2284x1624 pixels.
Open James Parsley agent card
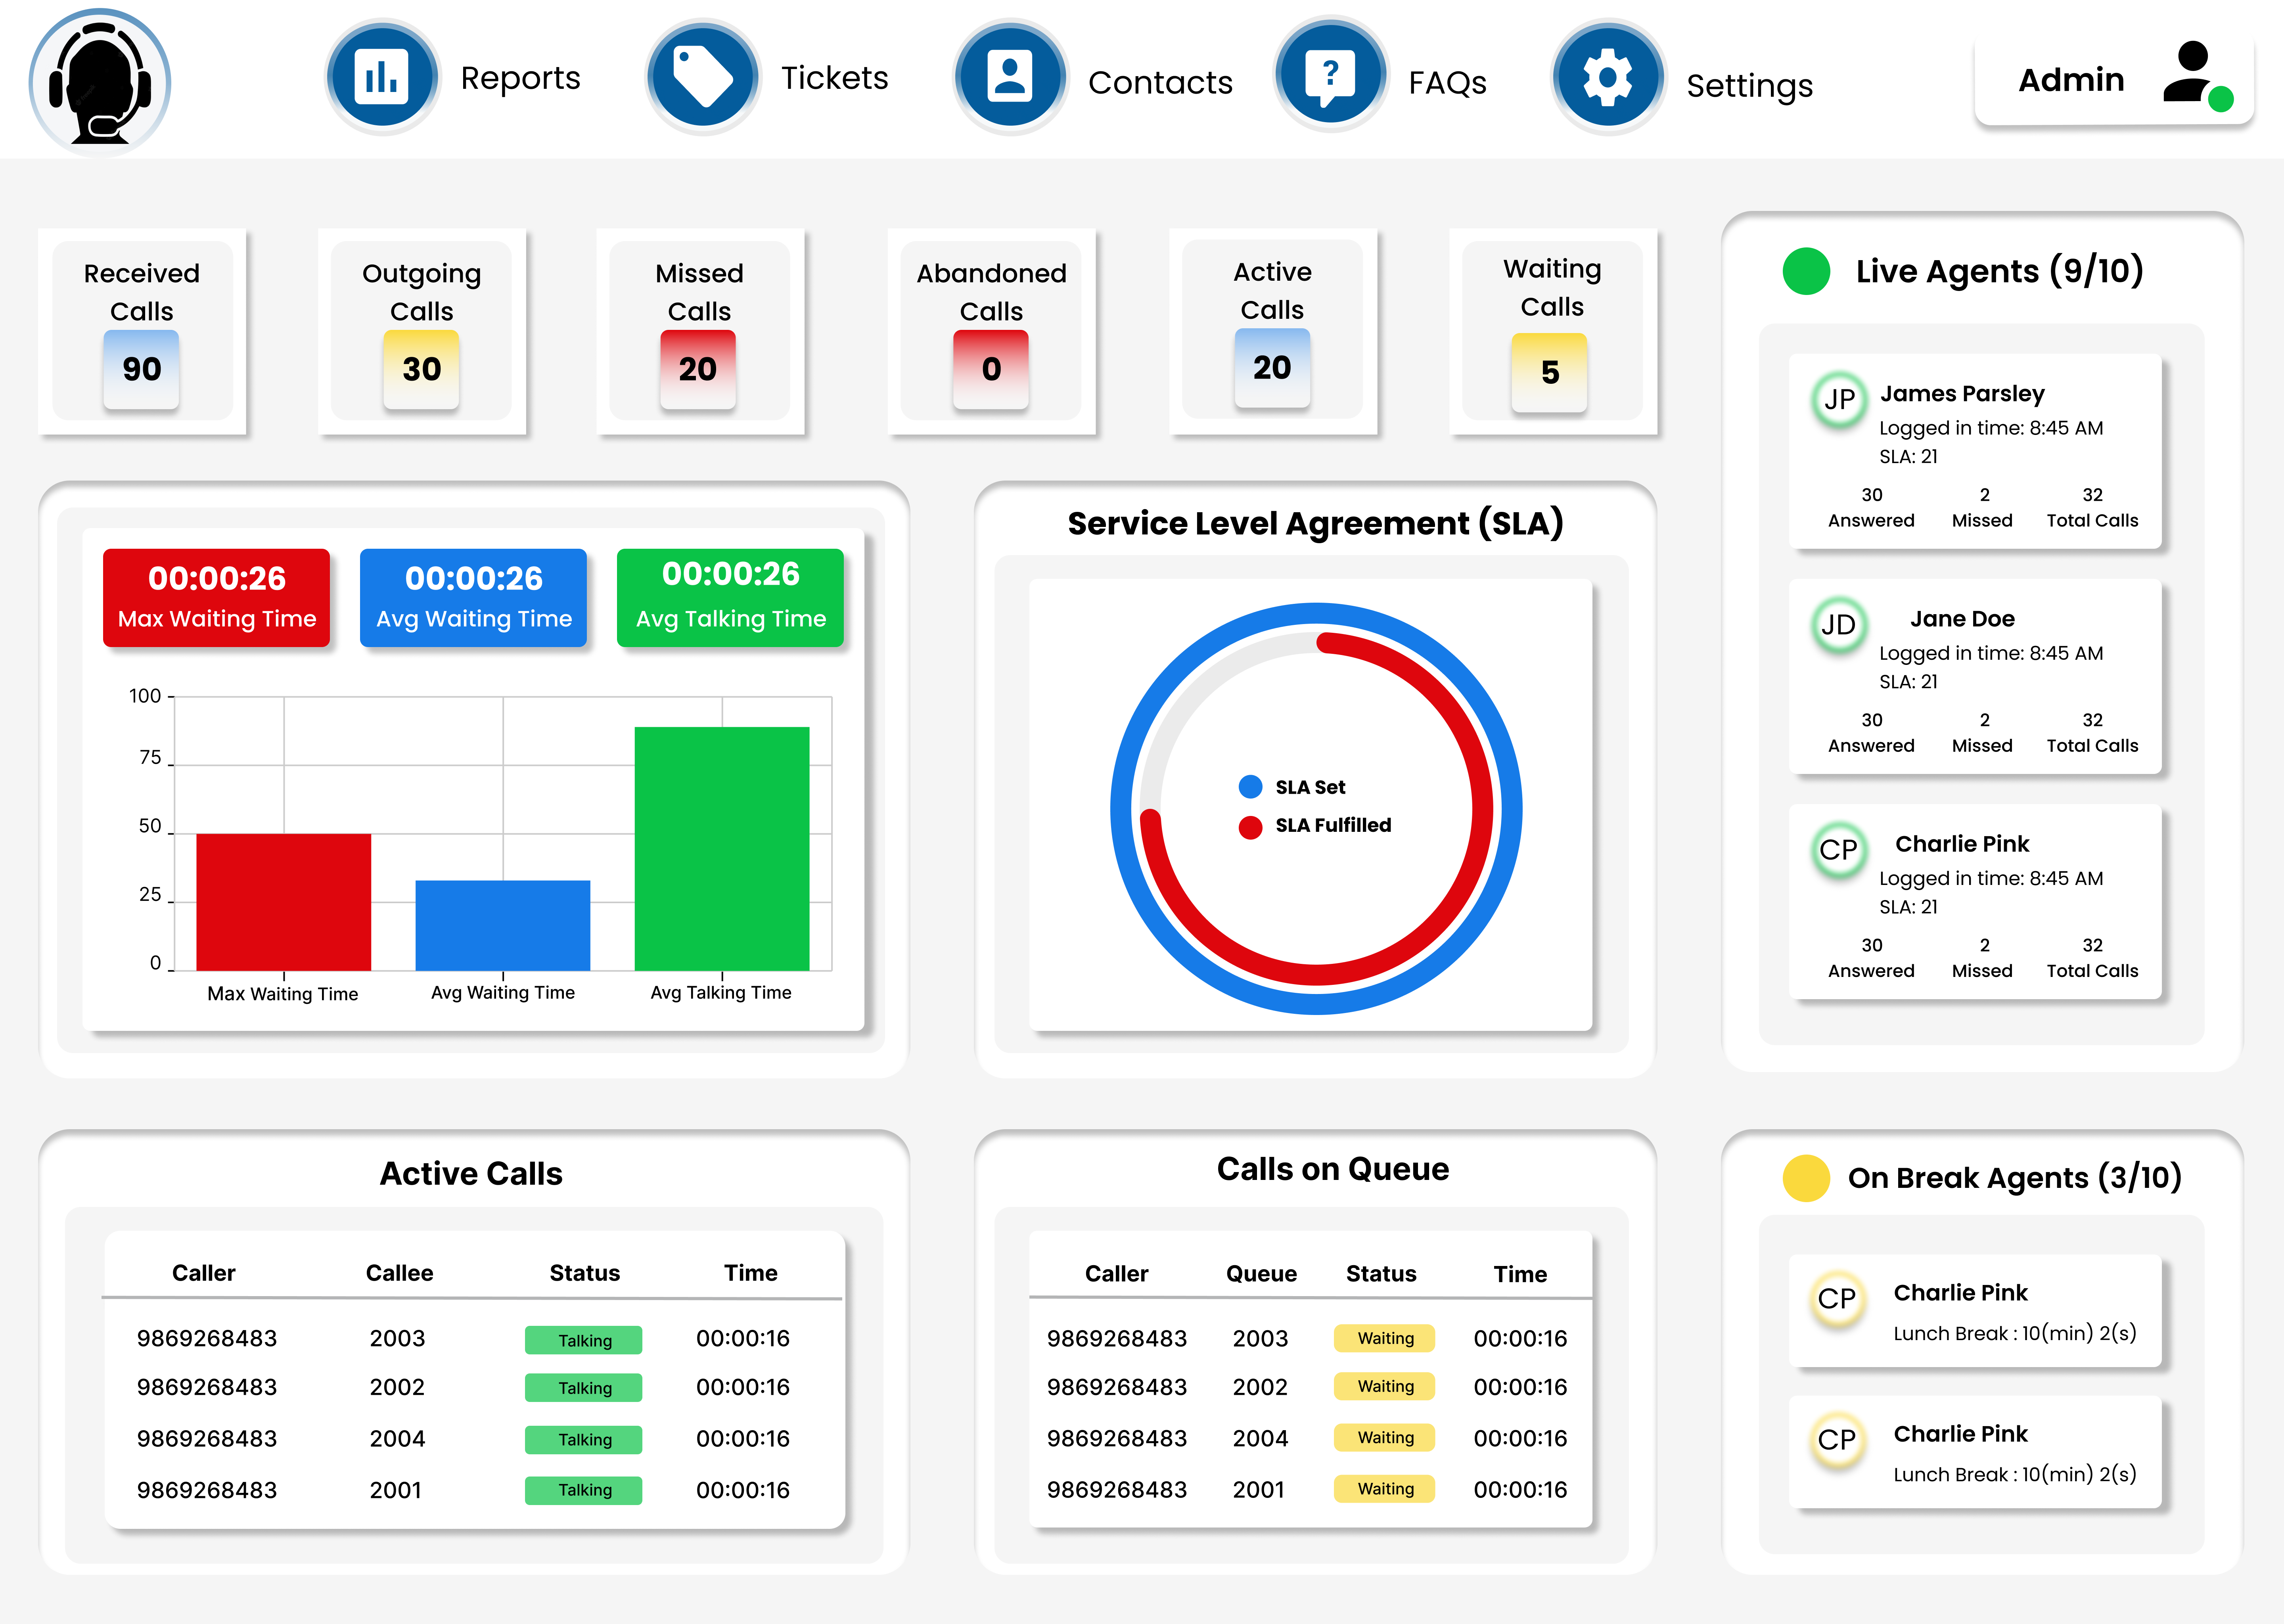pyautogui.click(x=1975, y=451)
